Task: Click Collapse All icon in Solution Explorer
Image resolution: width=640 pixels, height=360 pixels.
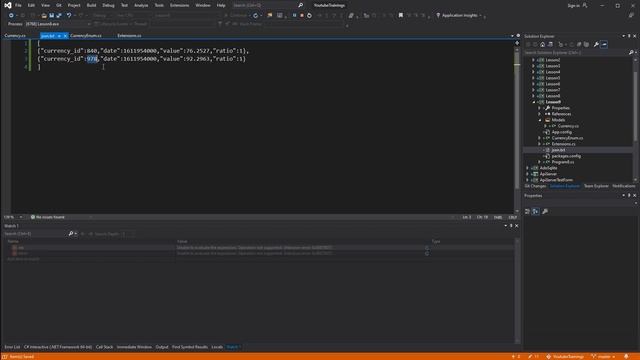Action: pyautogui.click(x=579, y=44)
